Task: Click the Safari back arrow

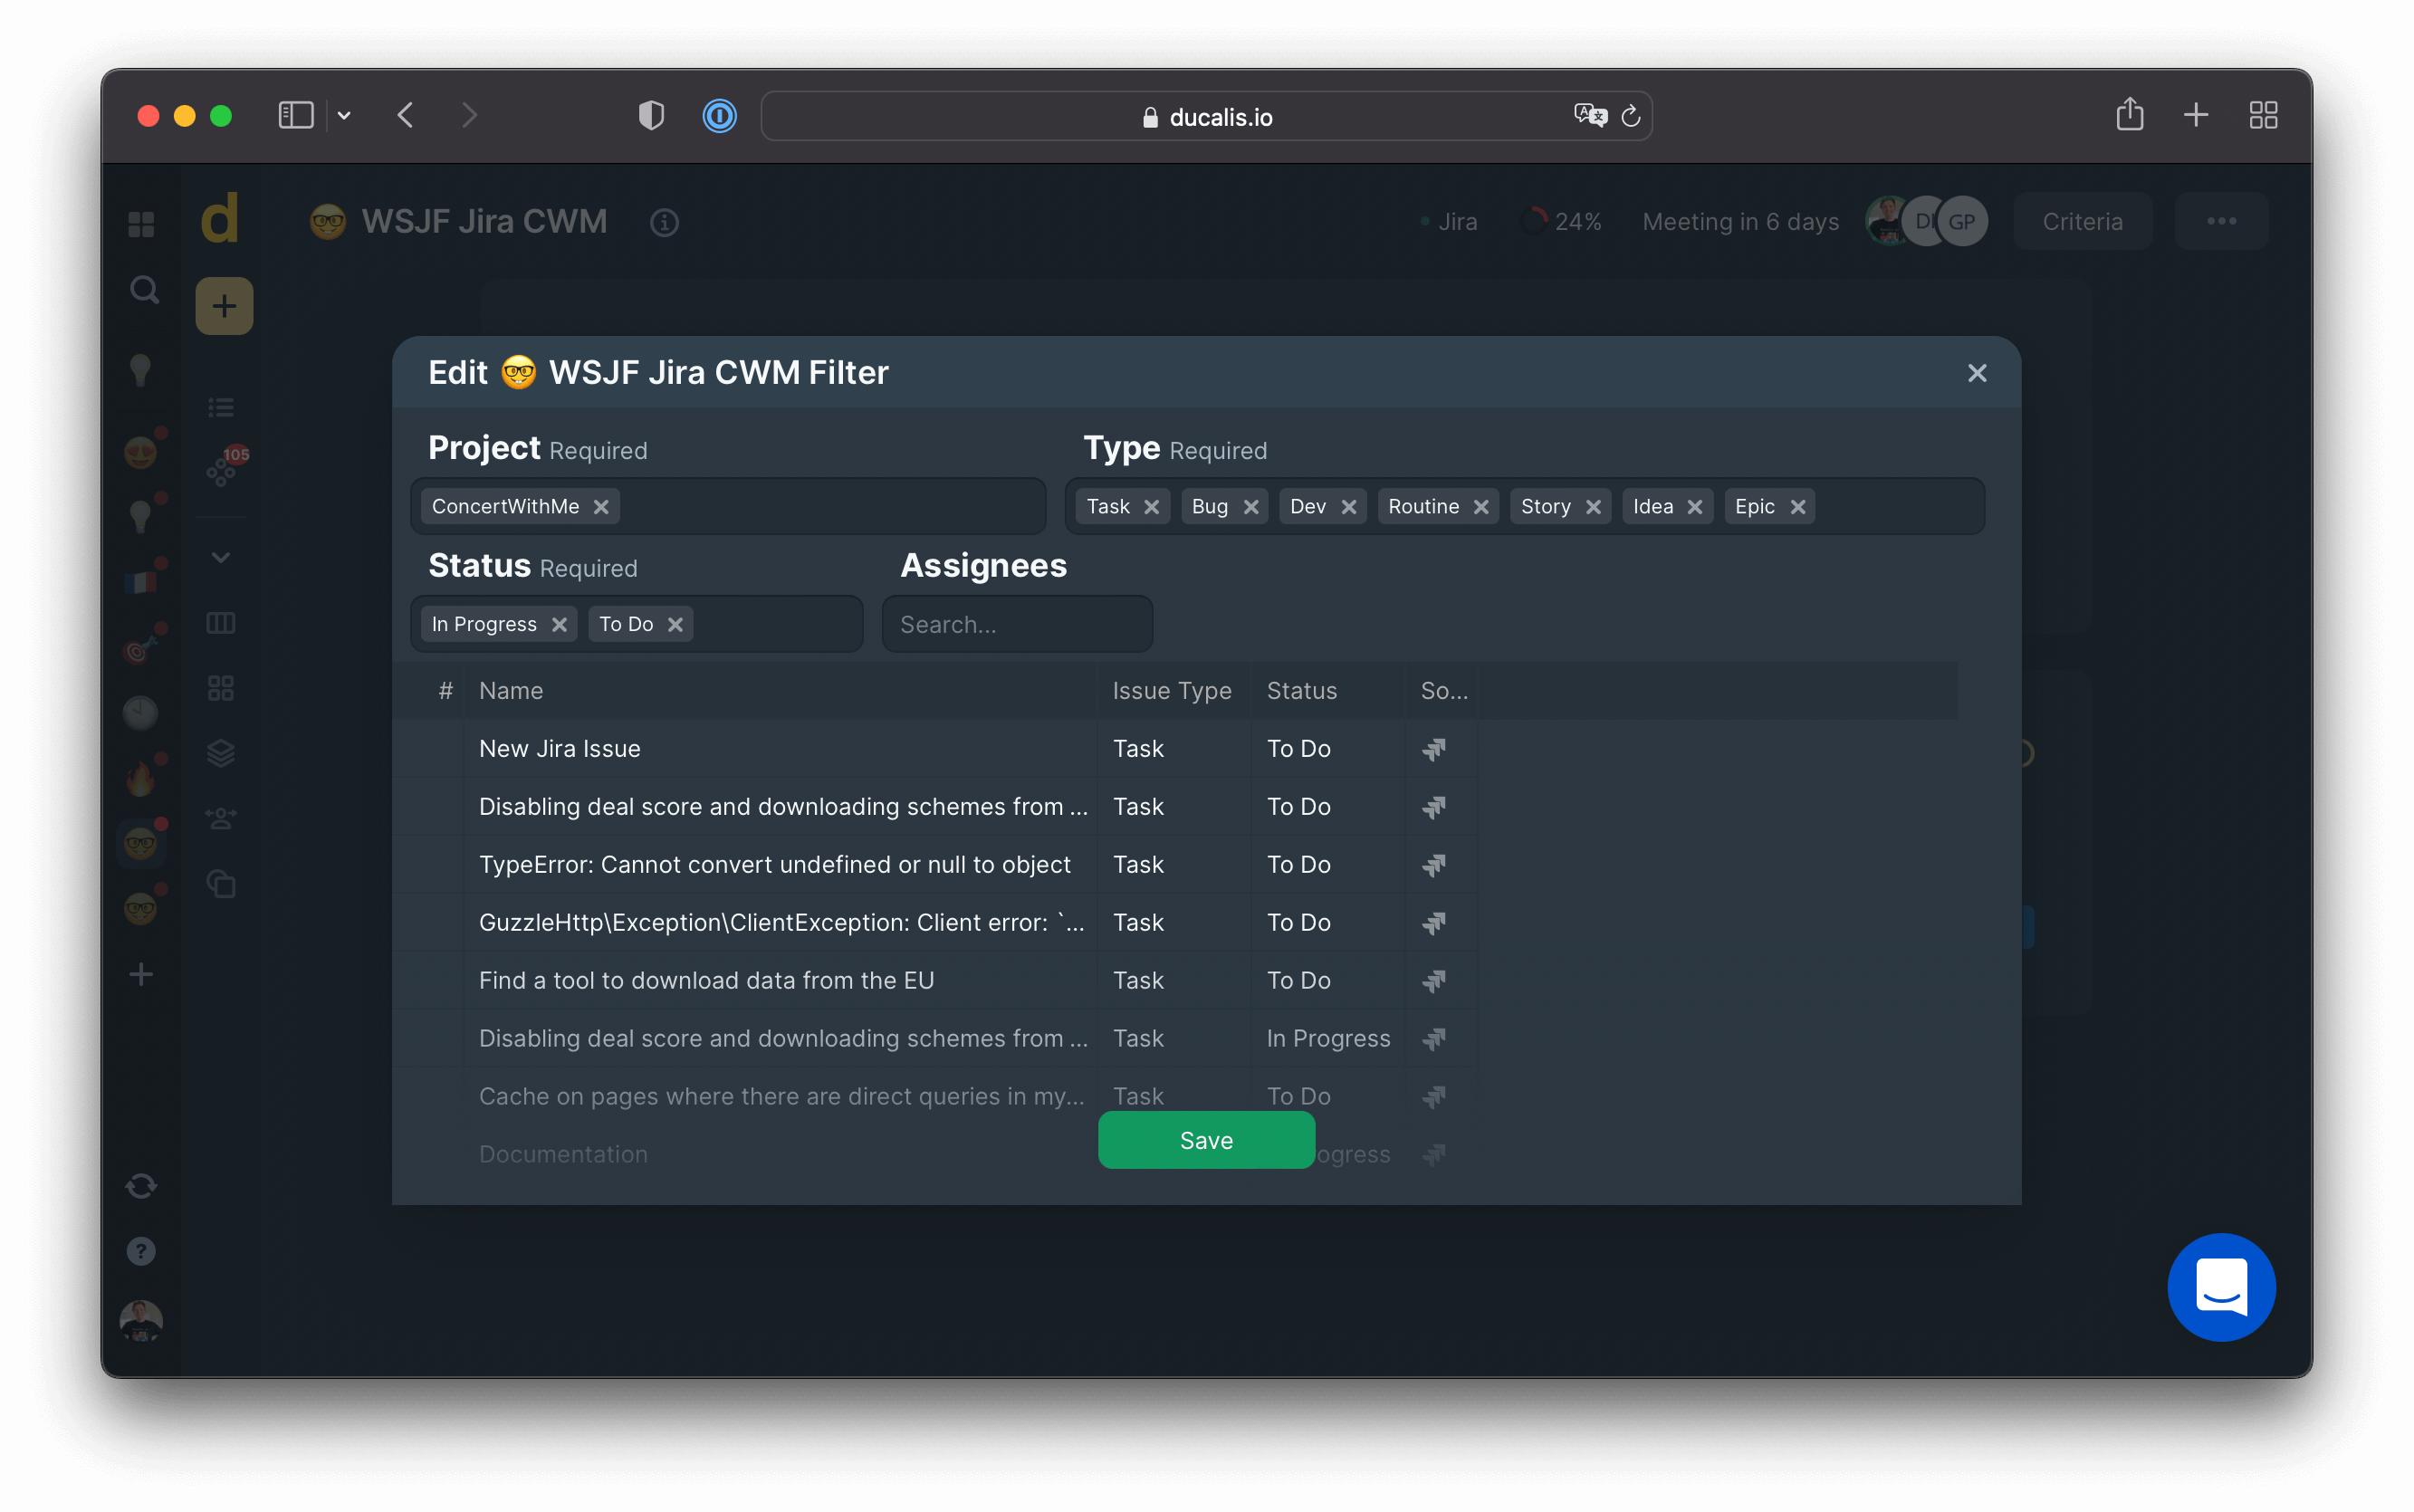Action: 406,116
